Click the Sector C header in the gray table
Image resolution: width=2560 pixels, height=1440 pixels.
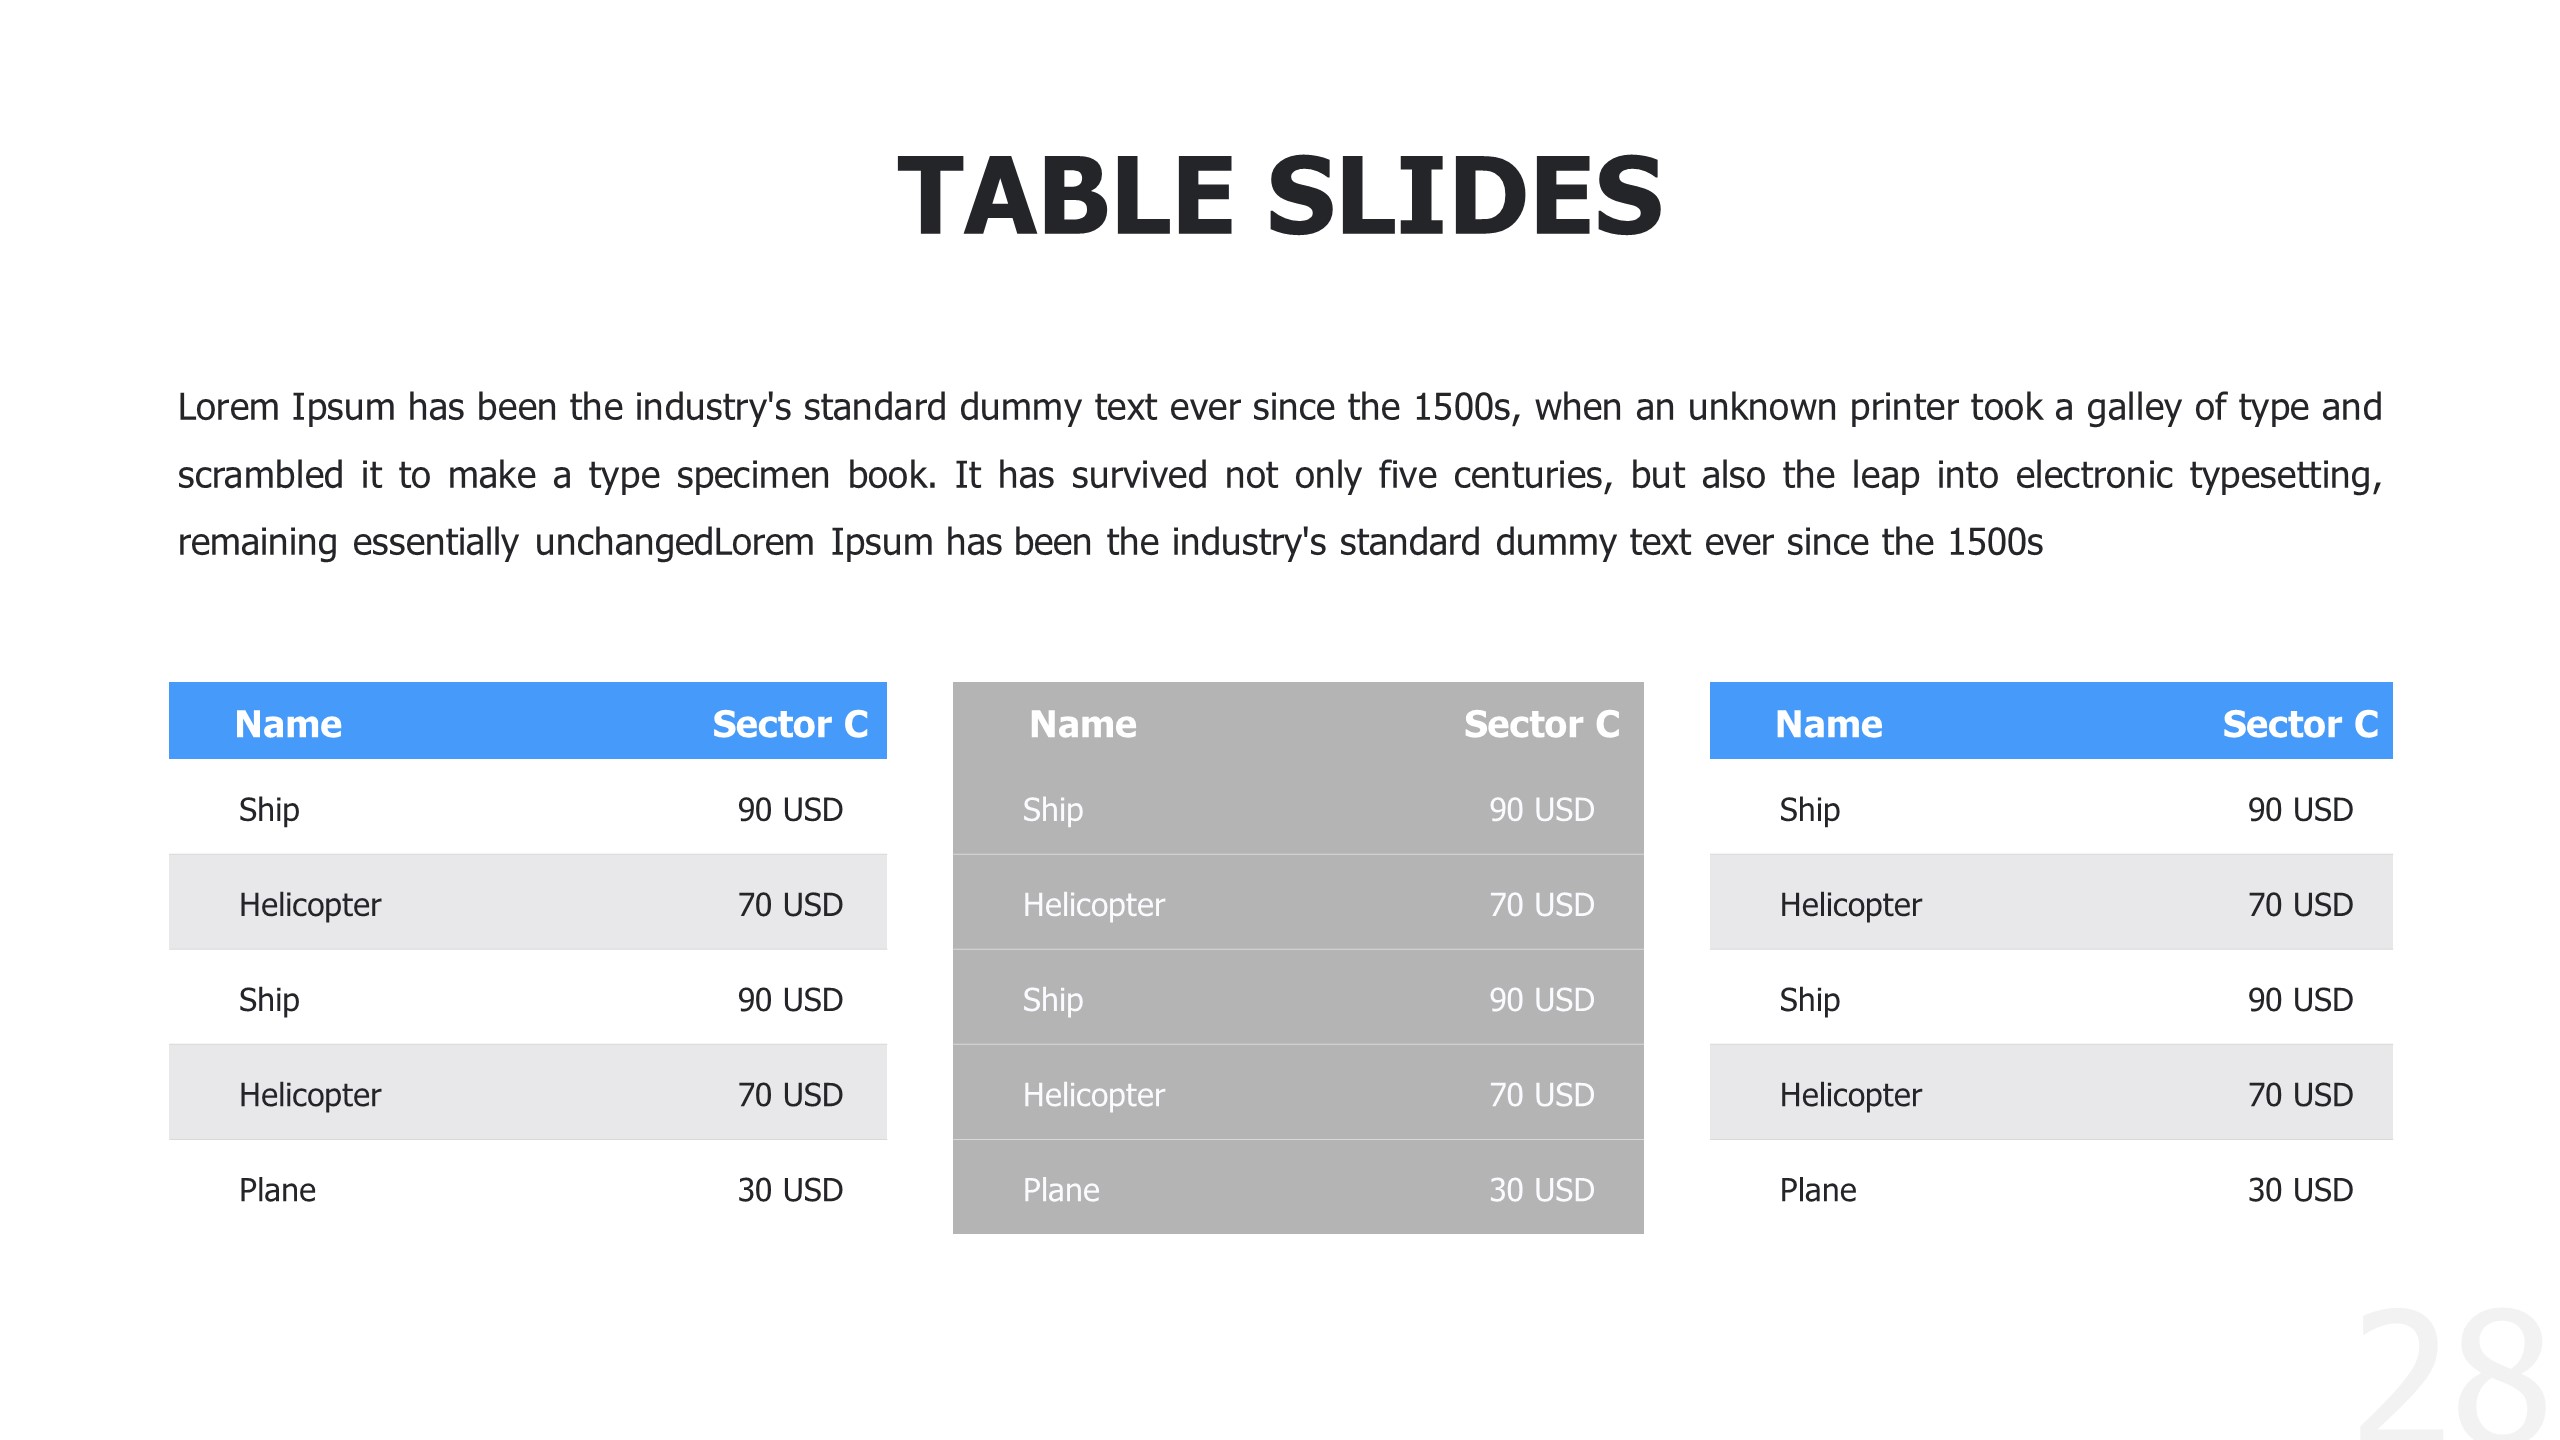point(1541,724)
